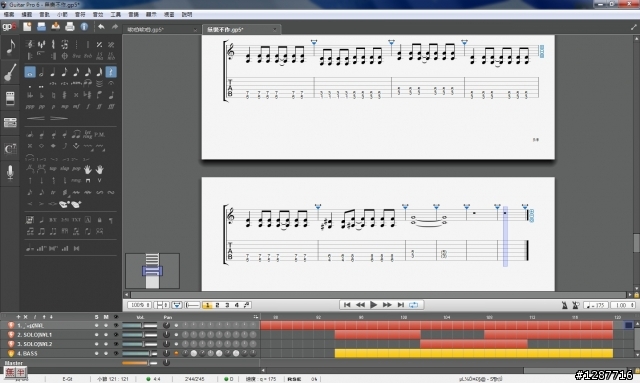The width and height of the screenshot is (640, 383).
Task: Select voice 2 for editing
Action: 217,305
